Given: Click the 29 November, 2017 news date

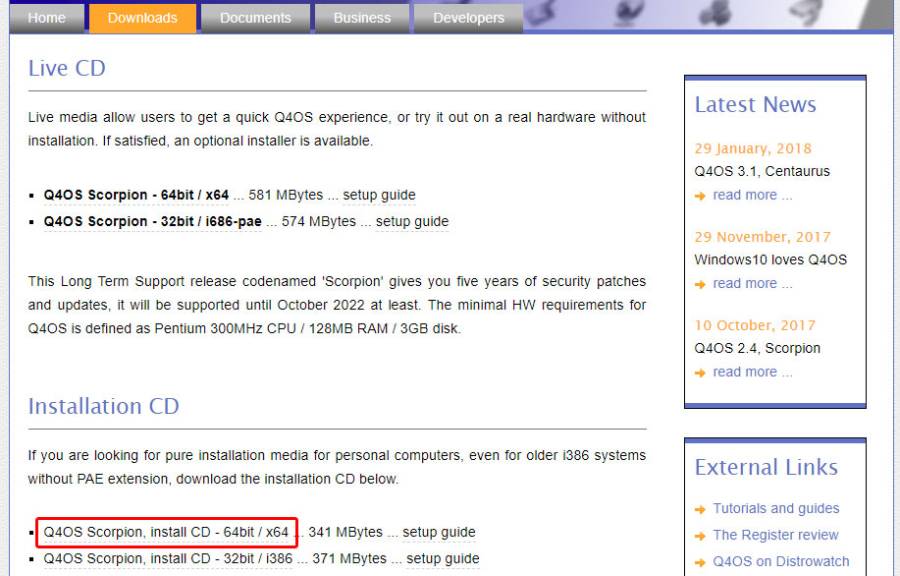Looking at the screenshot, I should [762, 237].
